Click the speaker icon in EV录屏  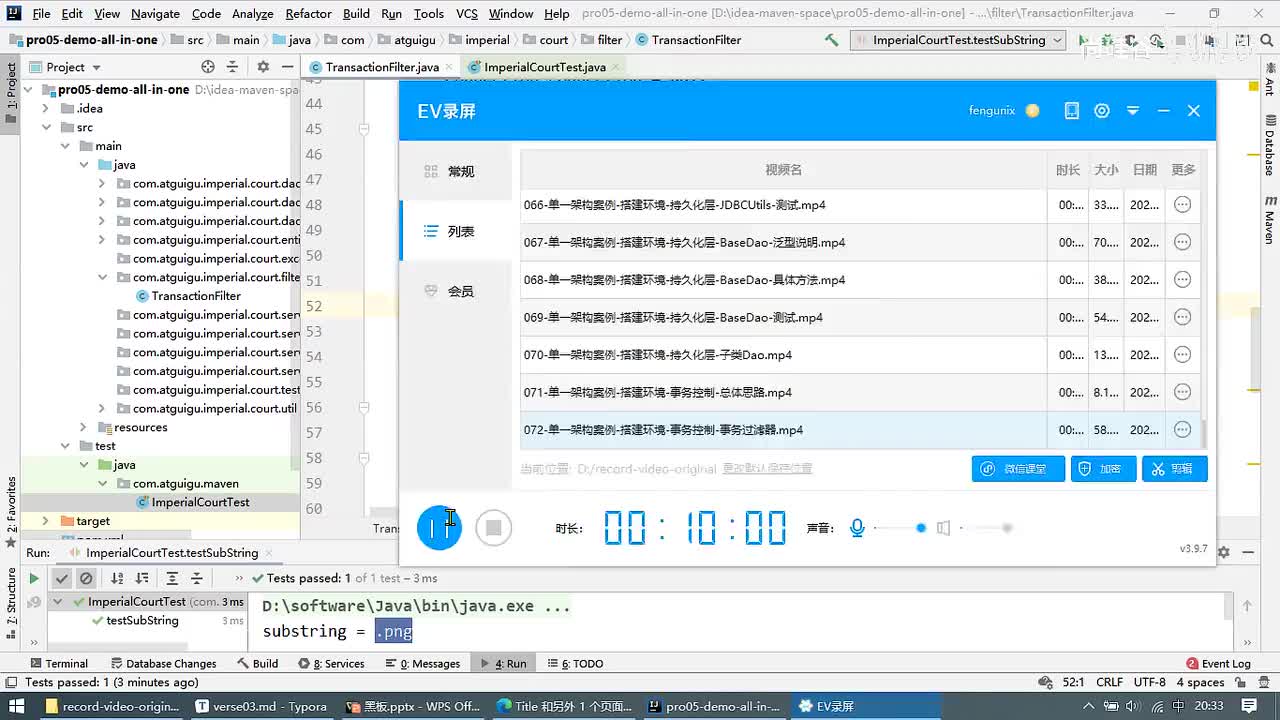coord(943,528)
